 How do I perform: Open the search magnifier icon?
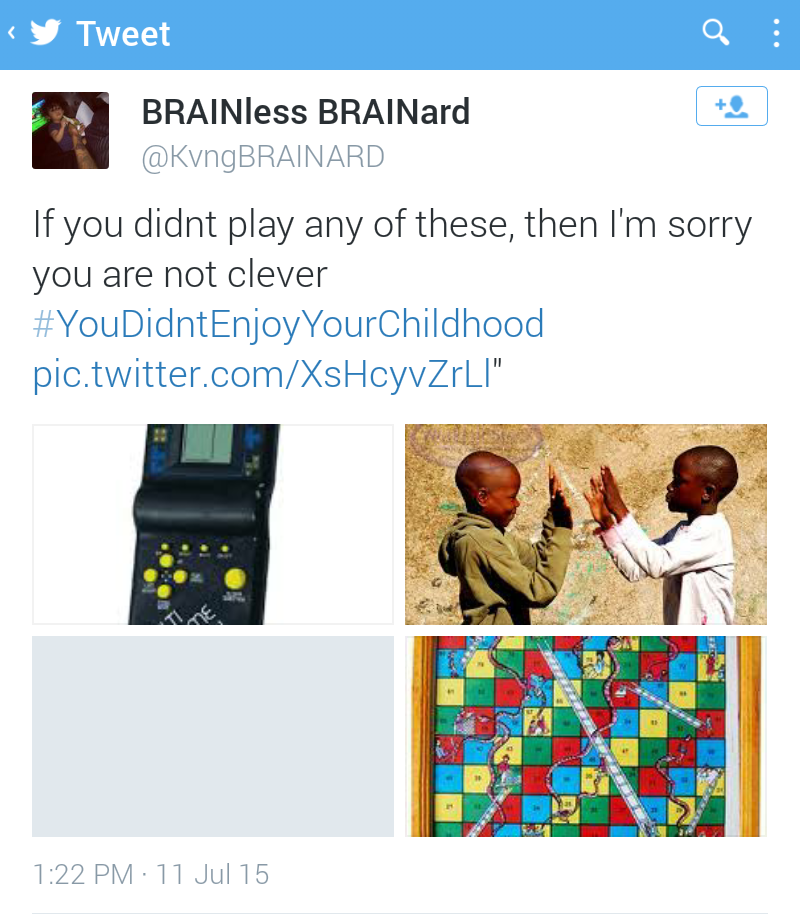pos(715,32)
